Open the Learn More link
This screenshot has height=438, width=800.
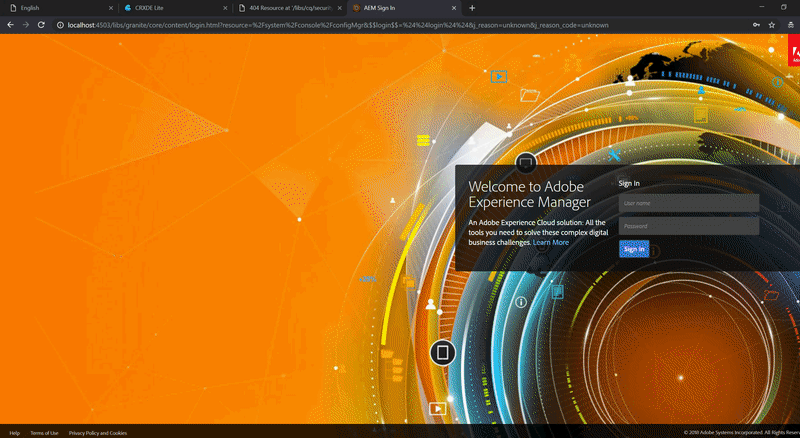pos(551,242)
